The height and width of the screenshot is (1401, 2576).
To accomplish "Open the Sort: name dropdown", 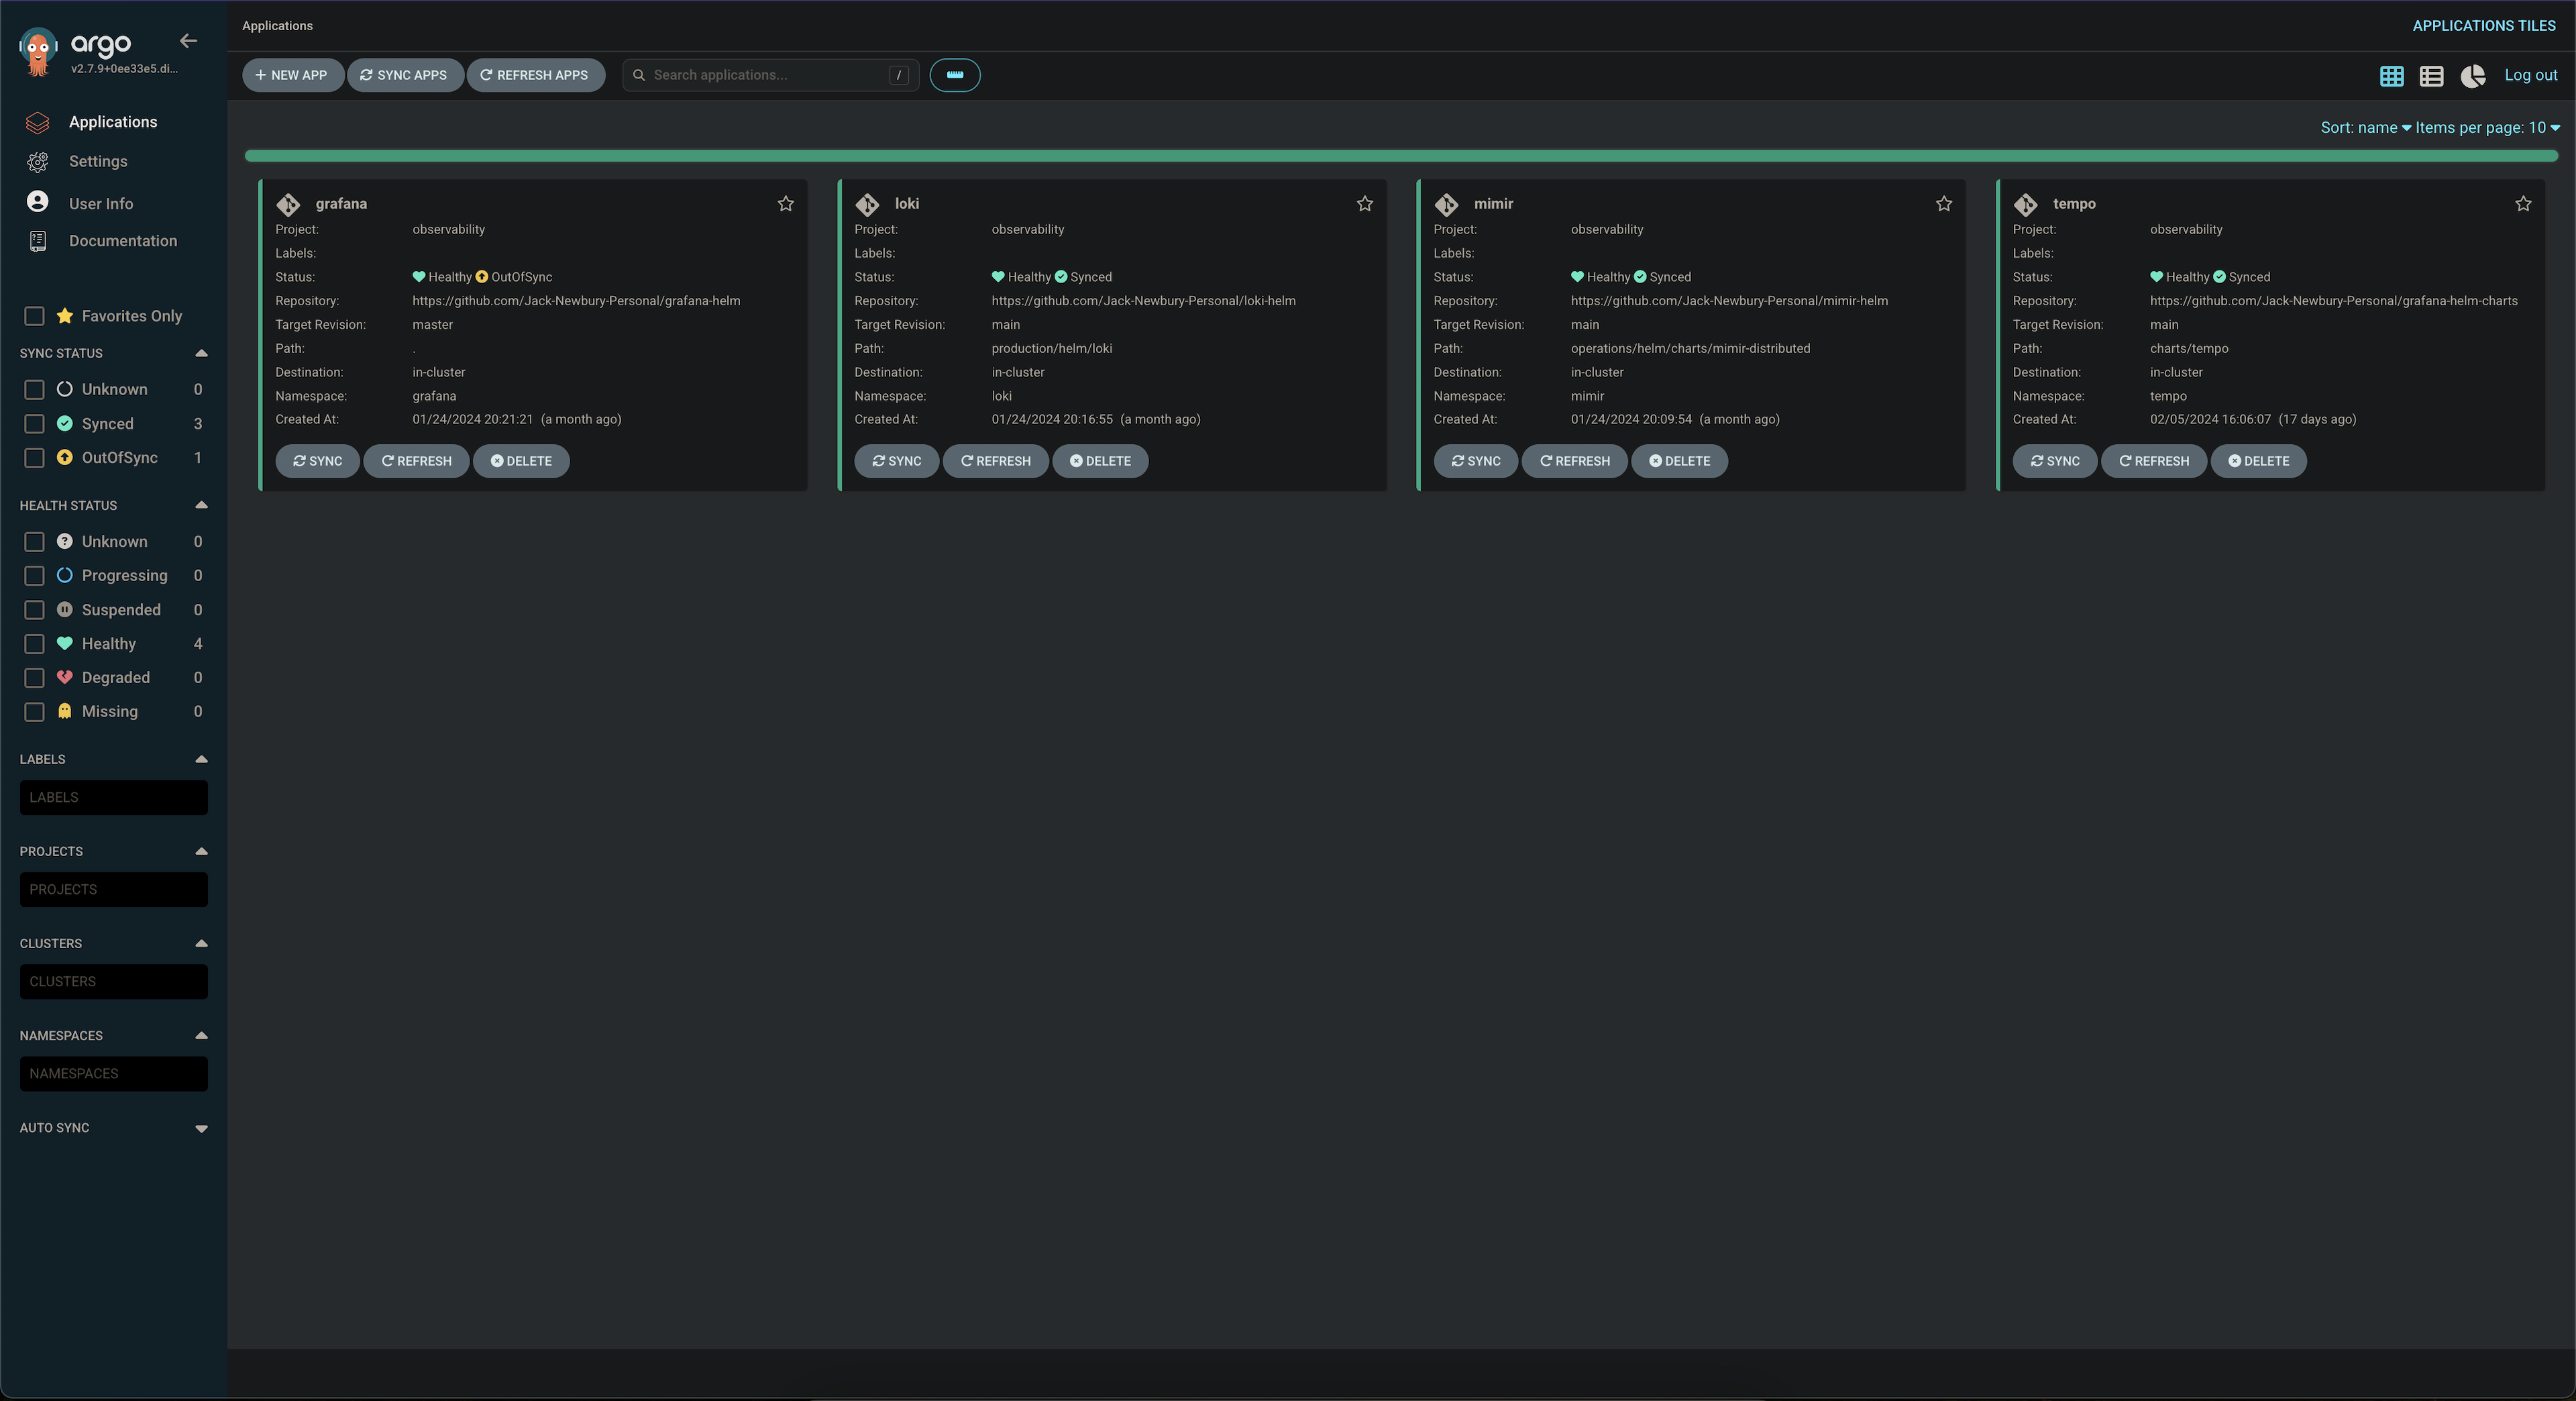I will (2365, 128).
